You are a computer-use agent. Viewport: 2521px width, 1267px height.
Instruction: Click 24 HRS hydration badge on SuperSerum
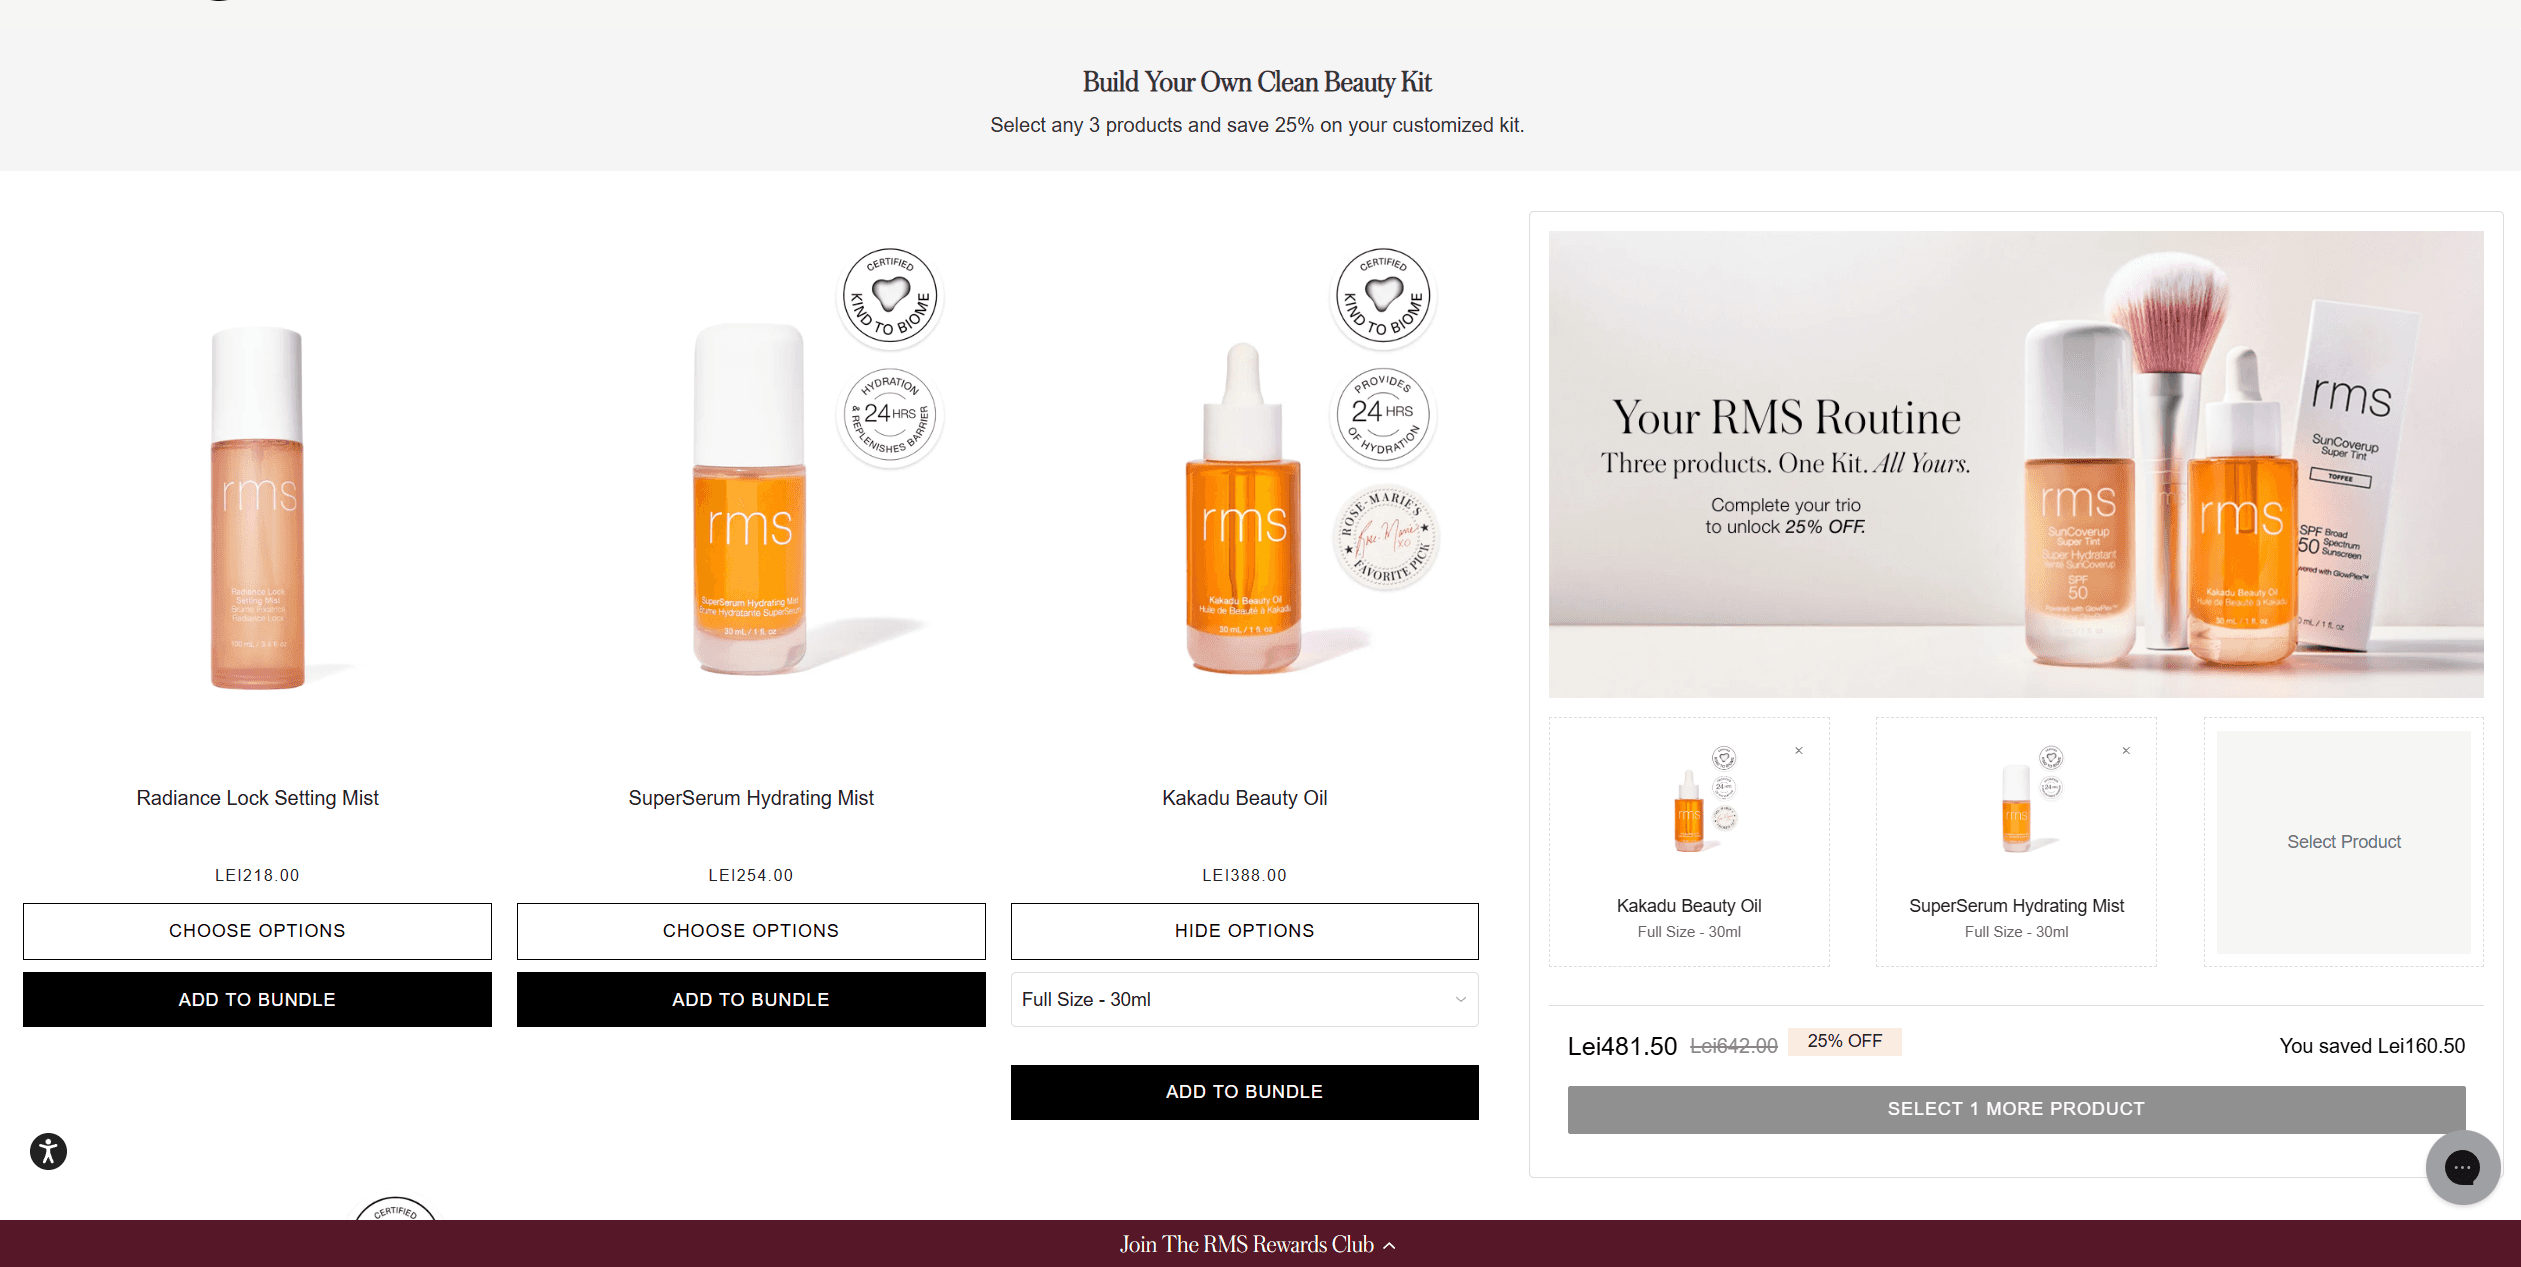(890, 415)
